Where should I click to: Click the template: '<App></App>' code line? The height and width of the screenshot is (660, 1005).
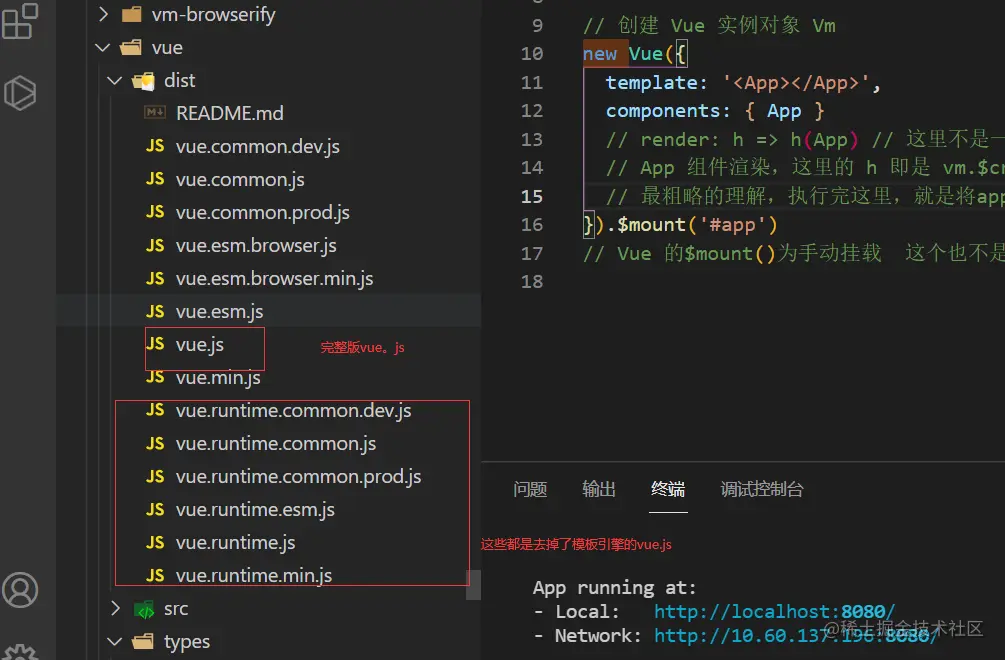pyautogui.click(x=743, y=83)
